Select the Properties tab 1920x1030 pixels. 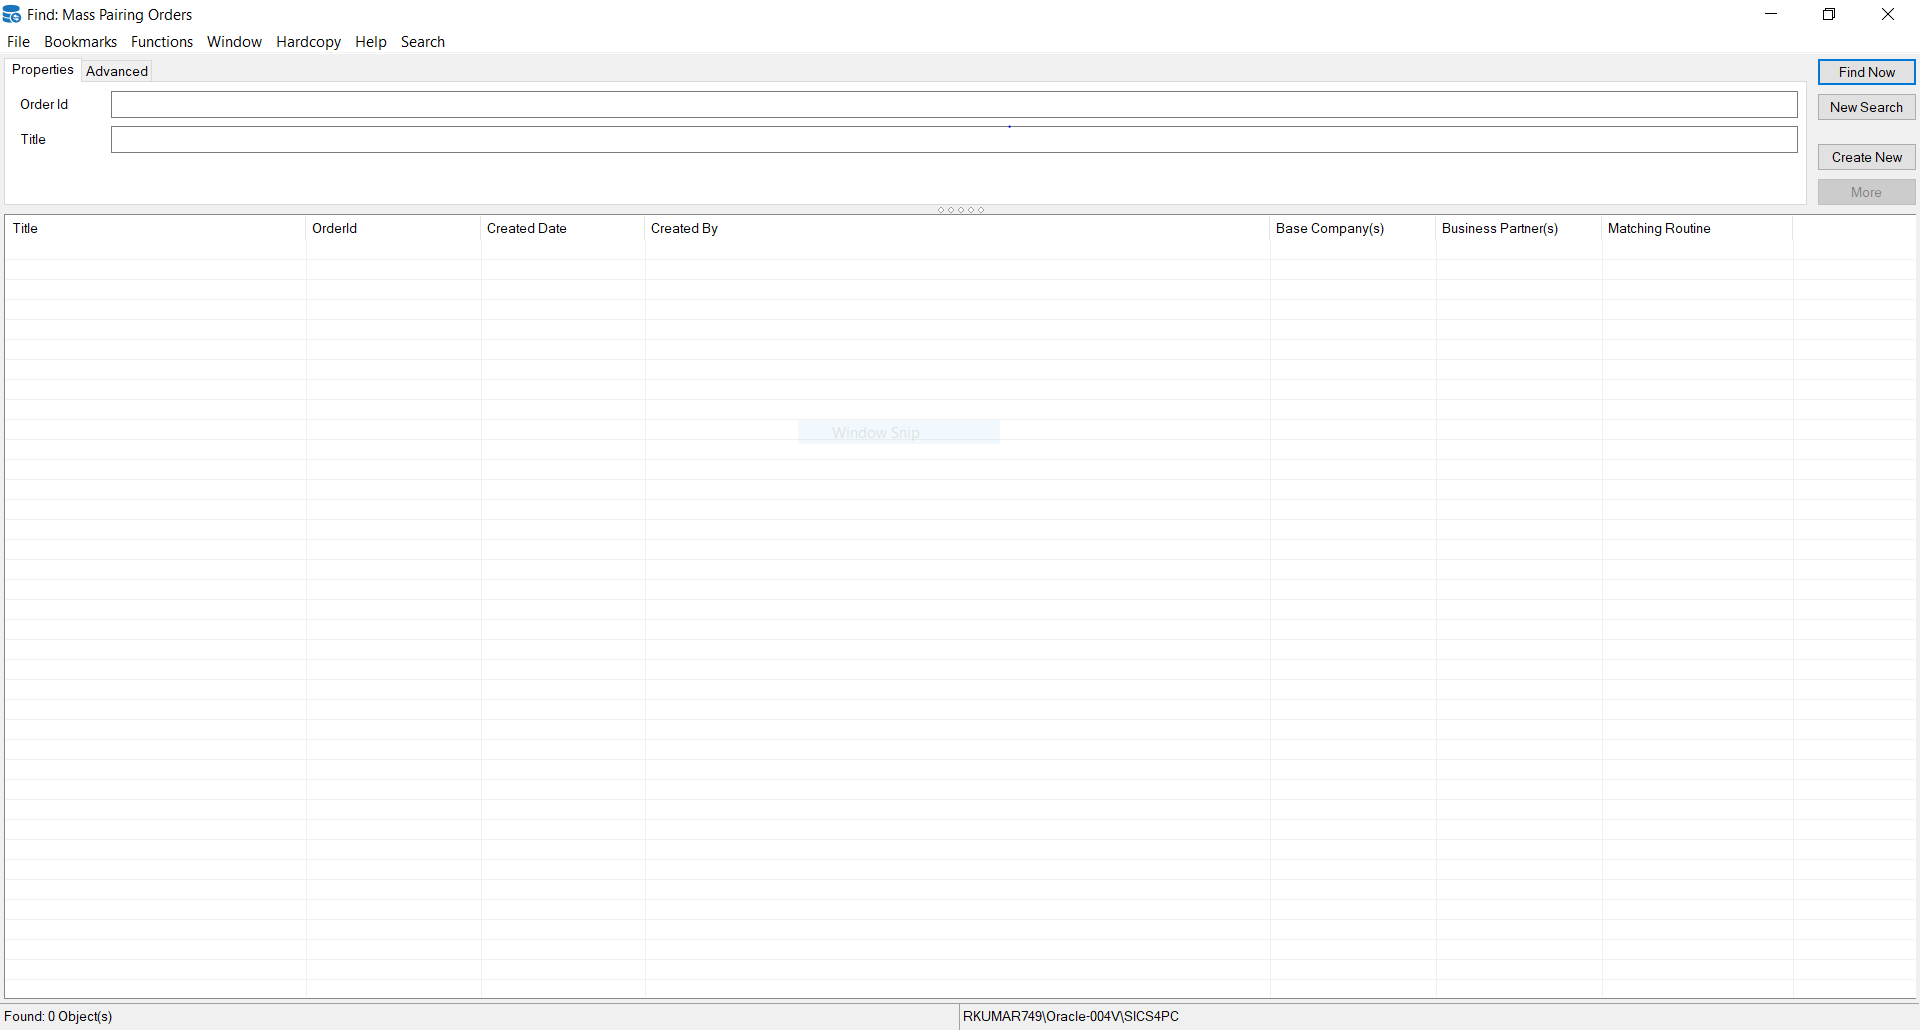(x=41, y=69)
